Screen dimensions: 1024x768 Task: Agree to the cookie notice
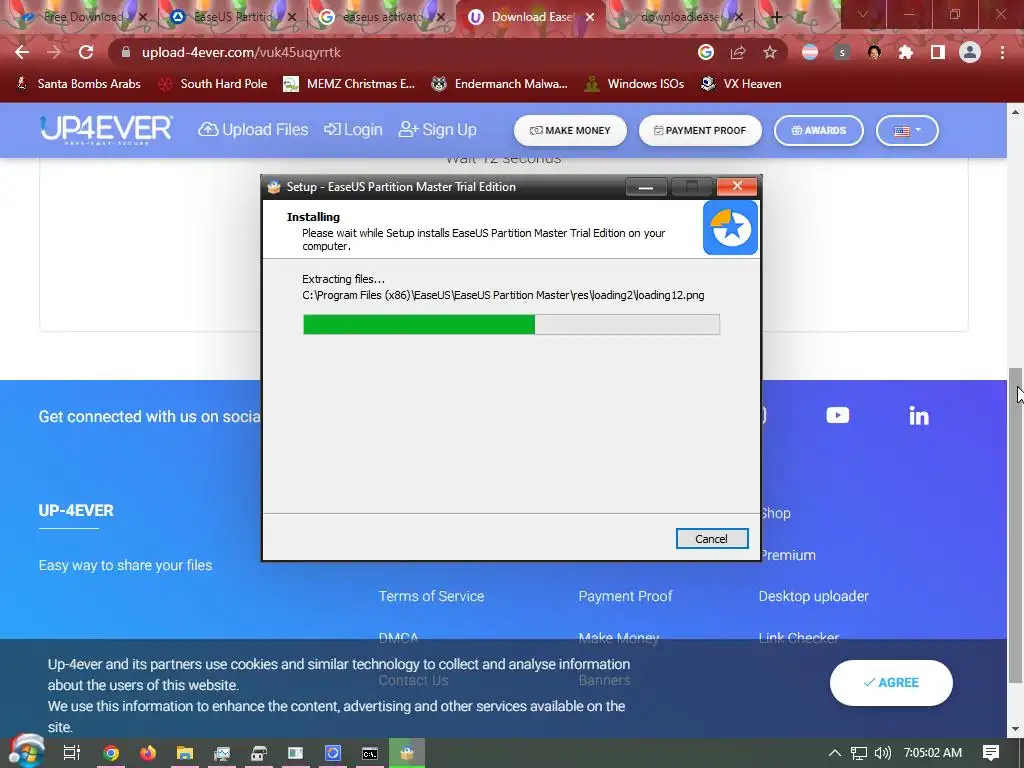(891, 682)
